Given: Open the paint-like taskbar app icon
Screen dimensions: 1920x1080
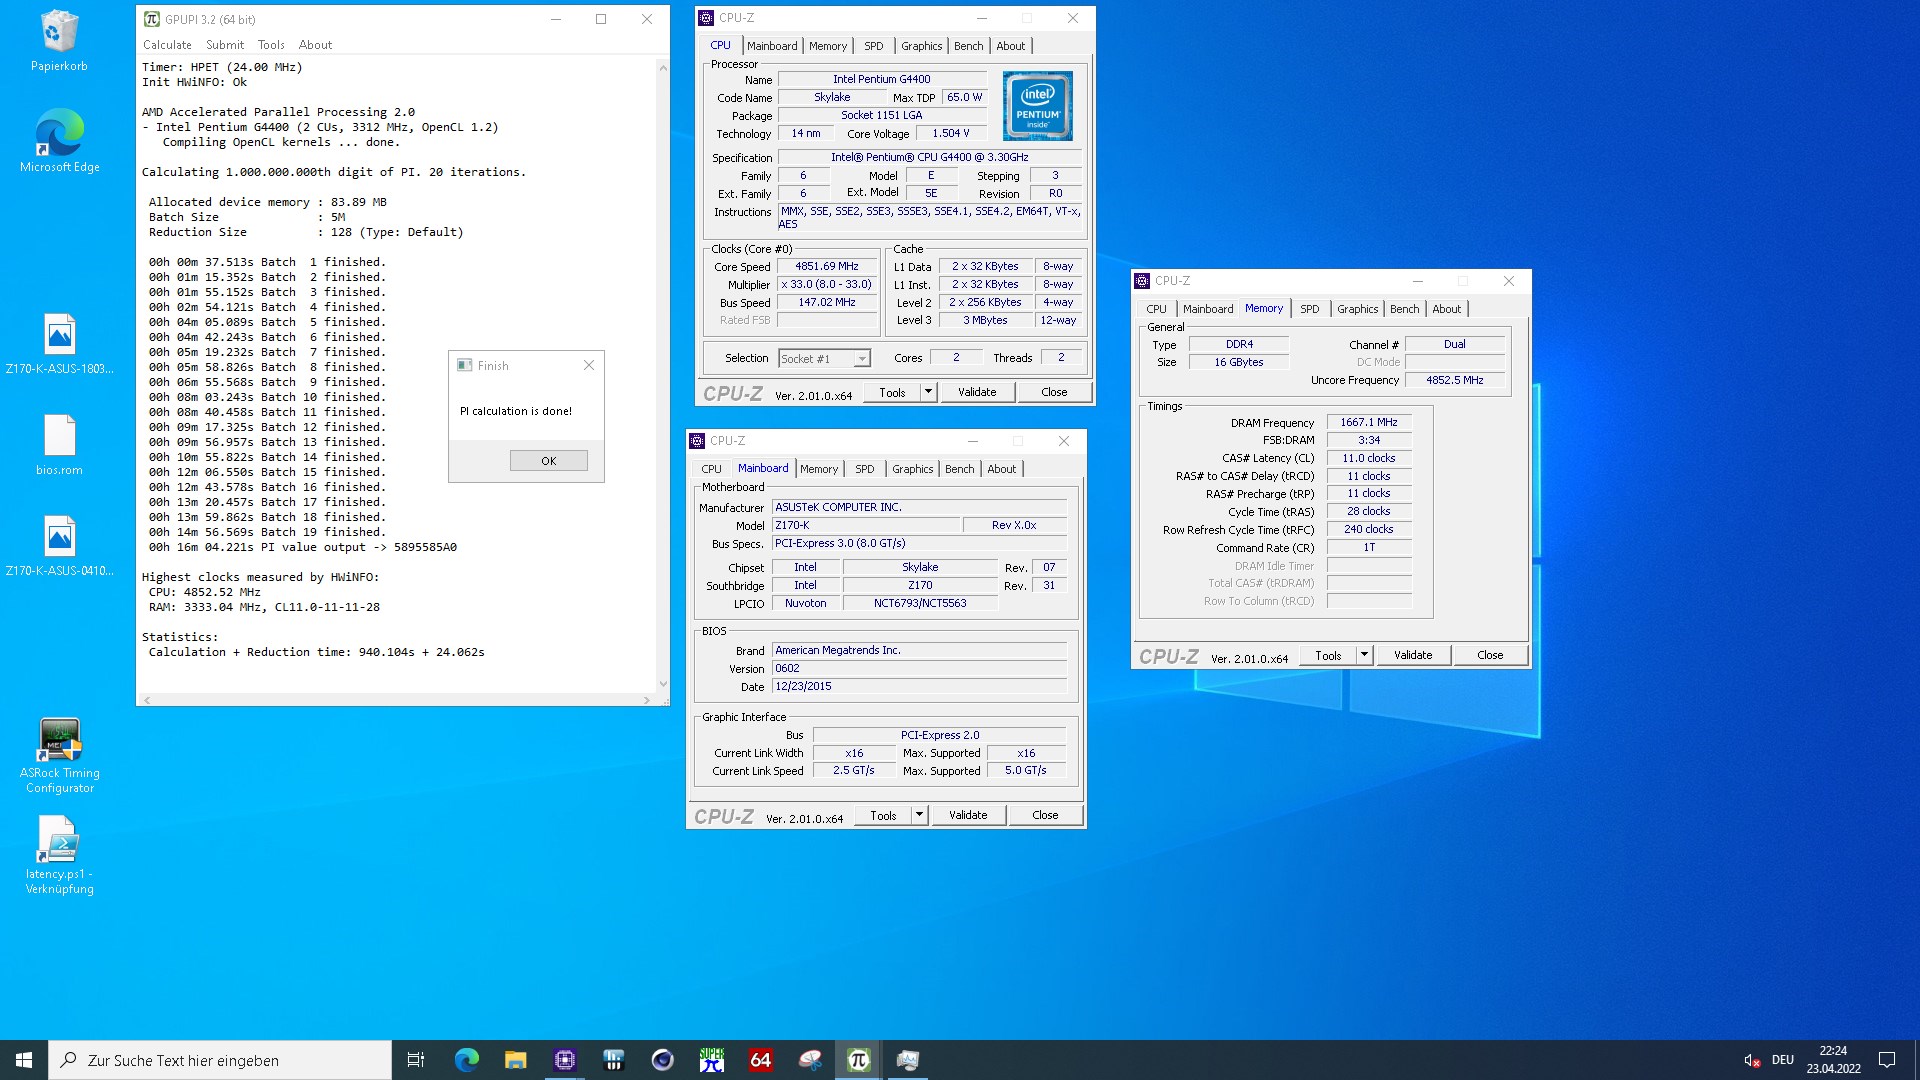Looking at the screenshot, I should 810,1060.
